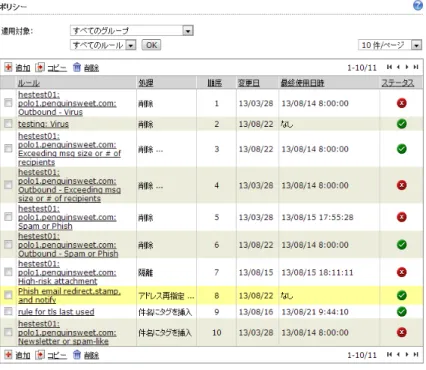Click the top copy (コピー) icon
Viewport: 426px width, 370px height.
pyautogui.click(x=40, y=67)
